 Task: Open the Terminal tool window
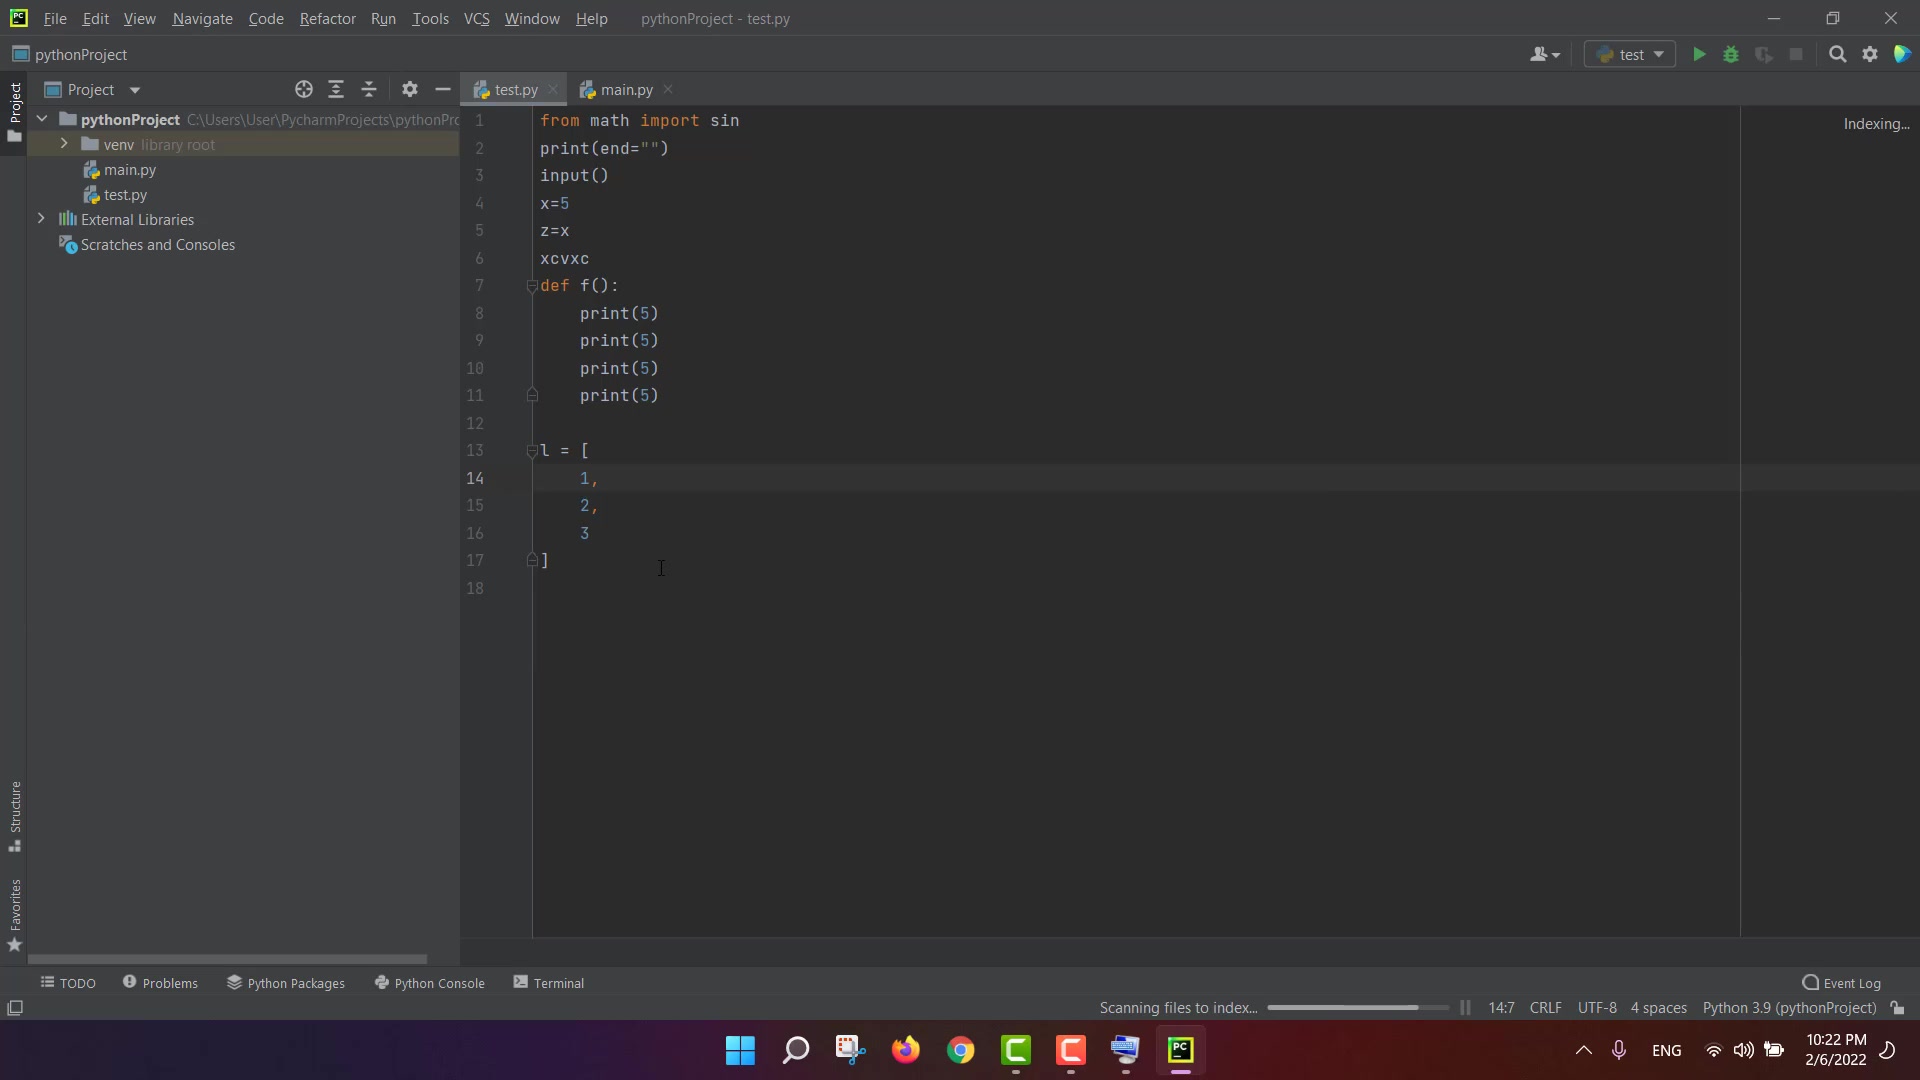click(x=549, y=983)
